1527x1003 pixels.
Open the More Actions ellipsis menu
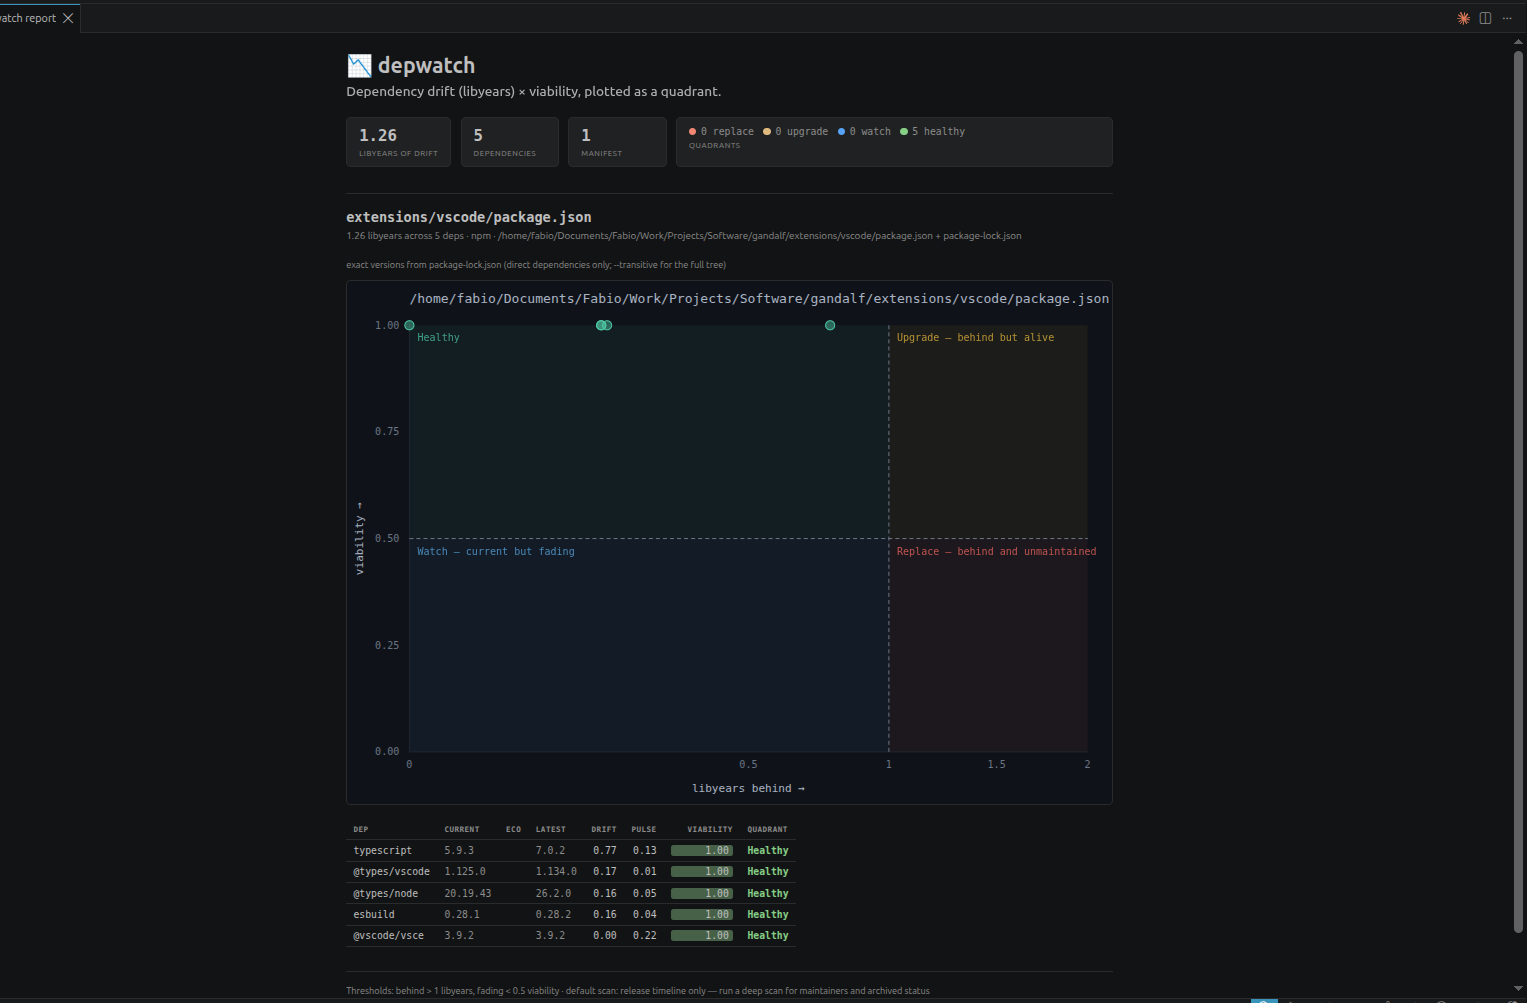pos(1507,18)
